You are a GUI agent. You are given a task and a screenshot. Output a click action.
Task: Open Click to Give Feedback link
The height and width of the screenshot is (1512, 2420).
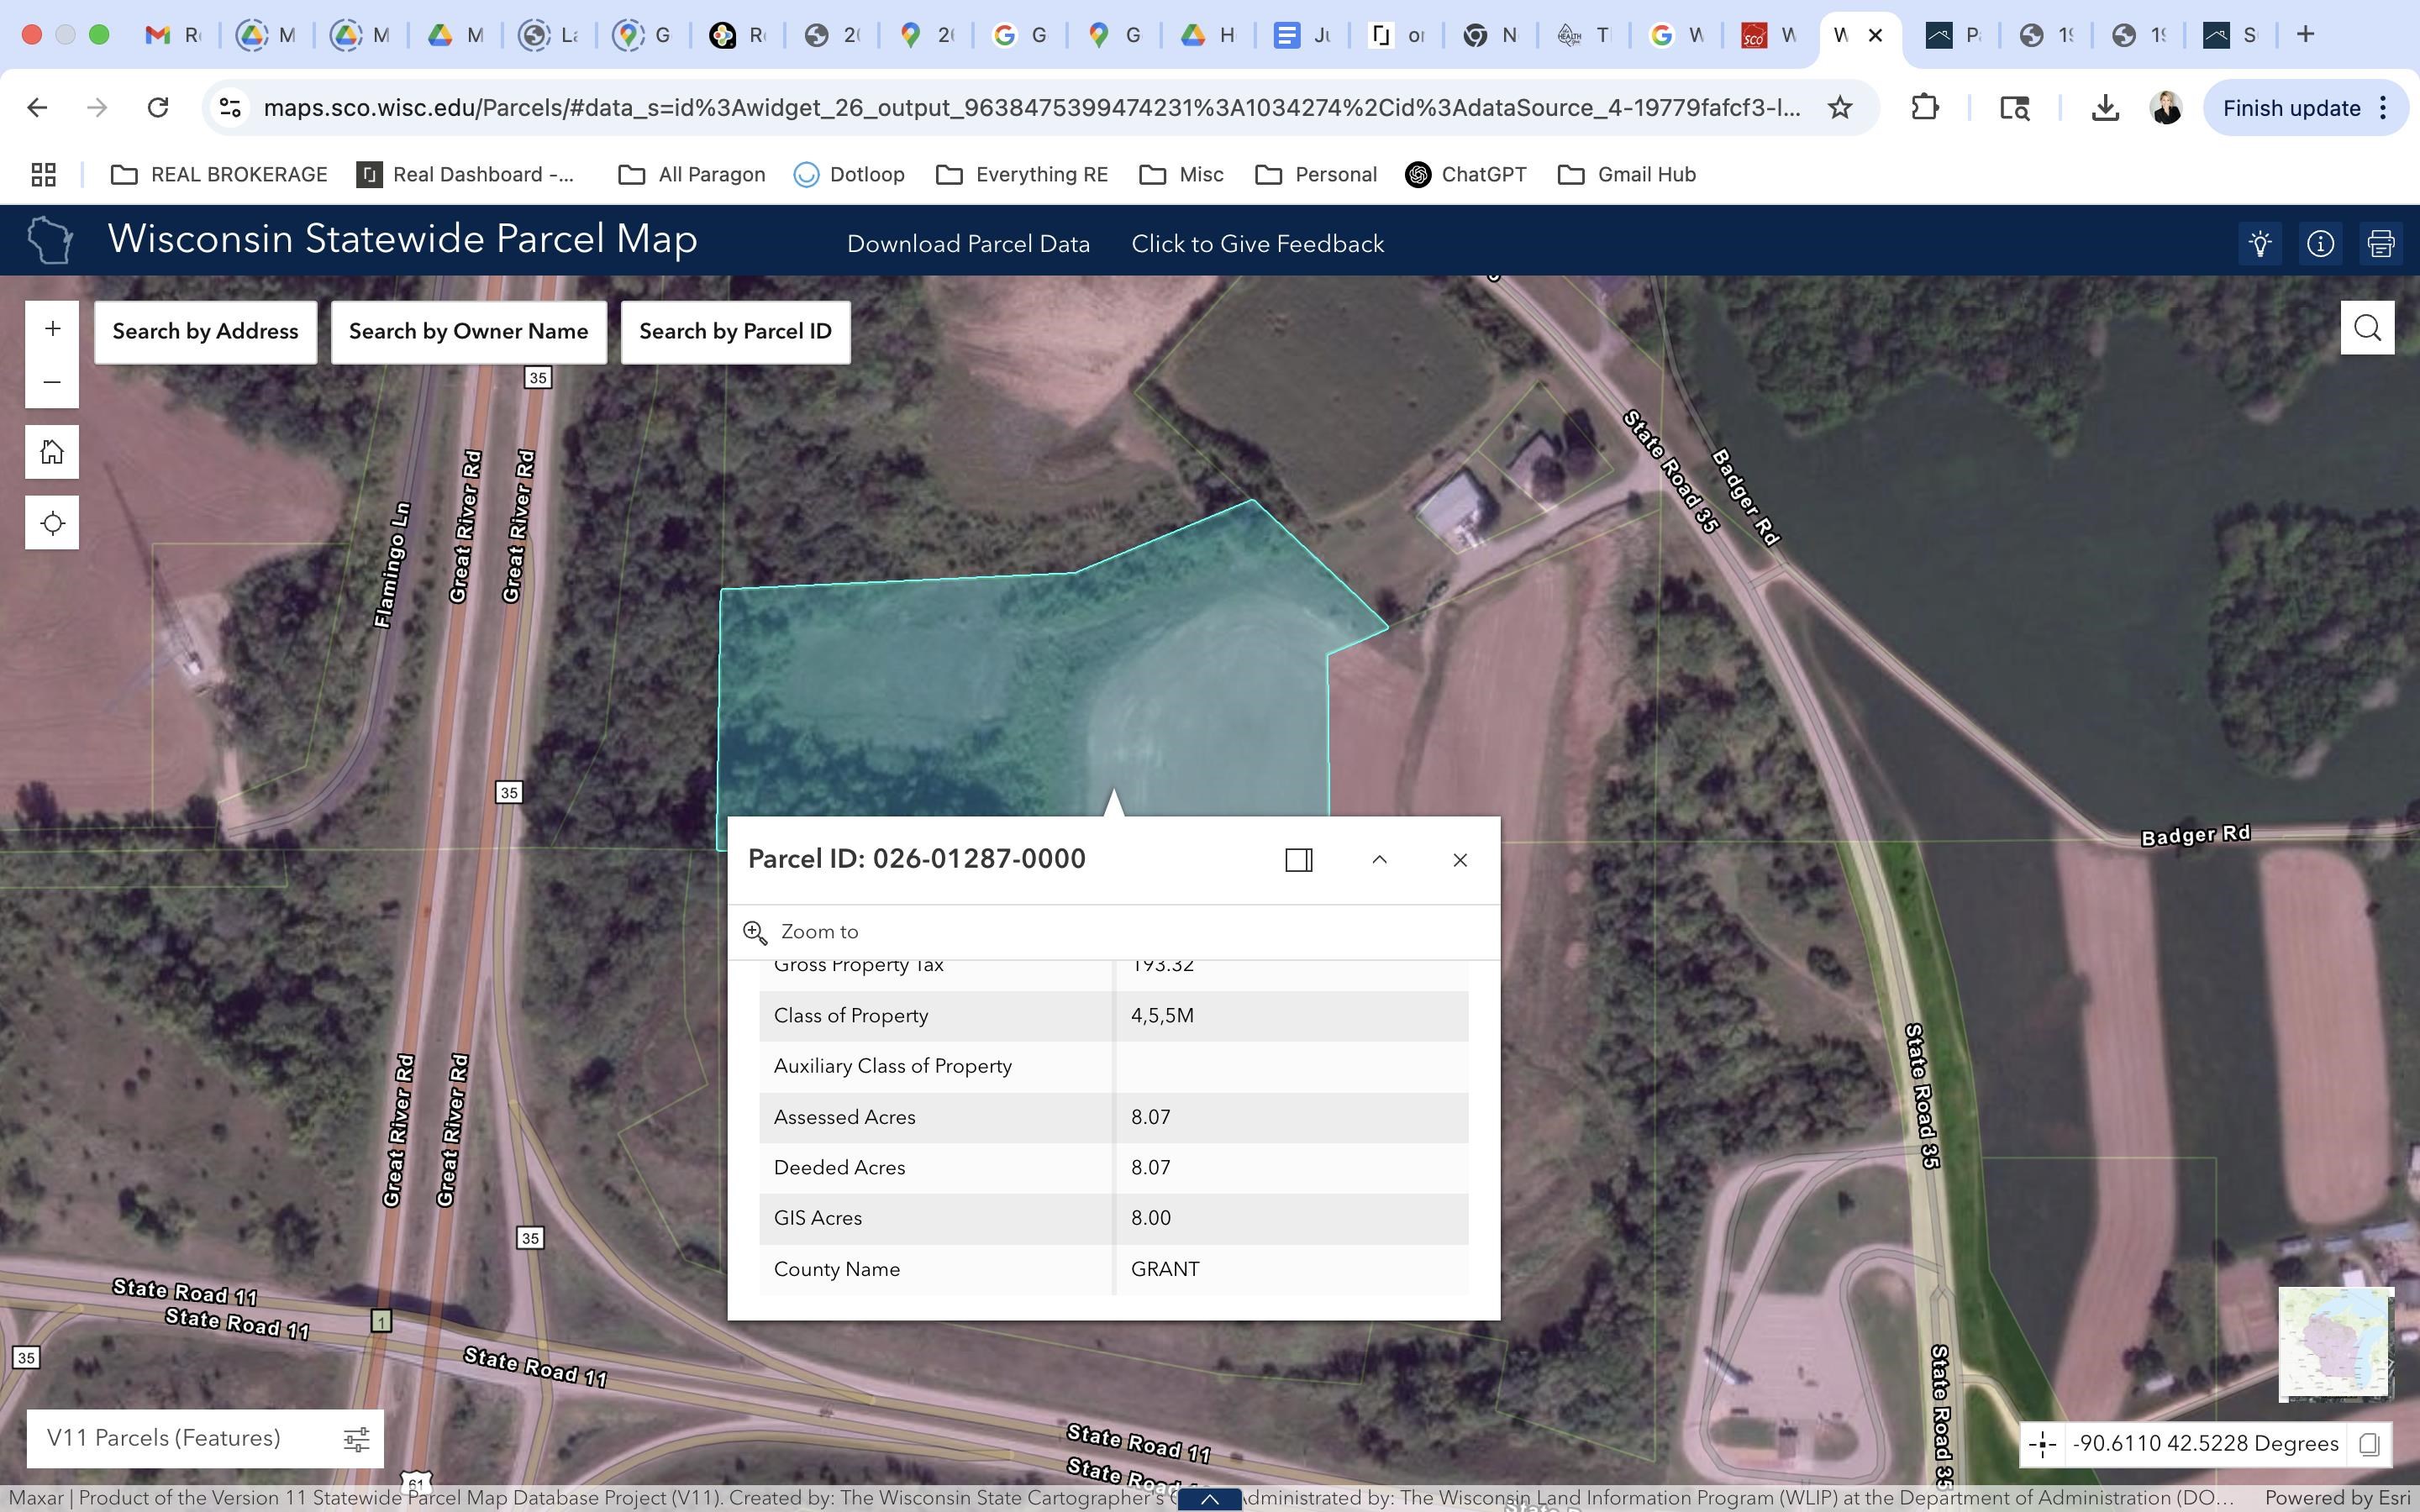coord(1257,244)
